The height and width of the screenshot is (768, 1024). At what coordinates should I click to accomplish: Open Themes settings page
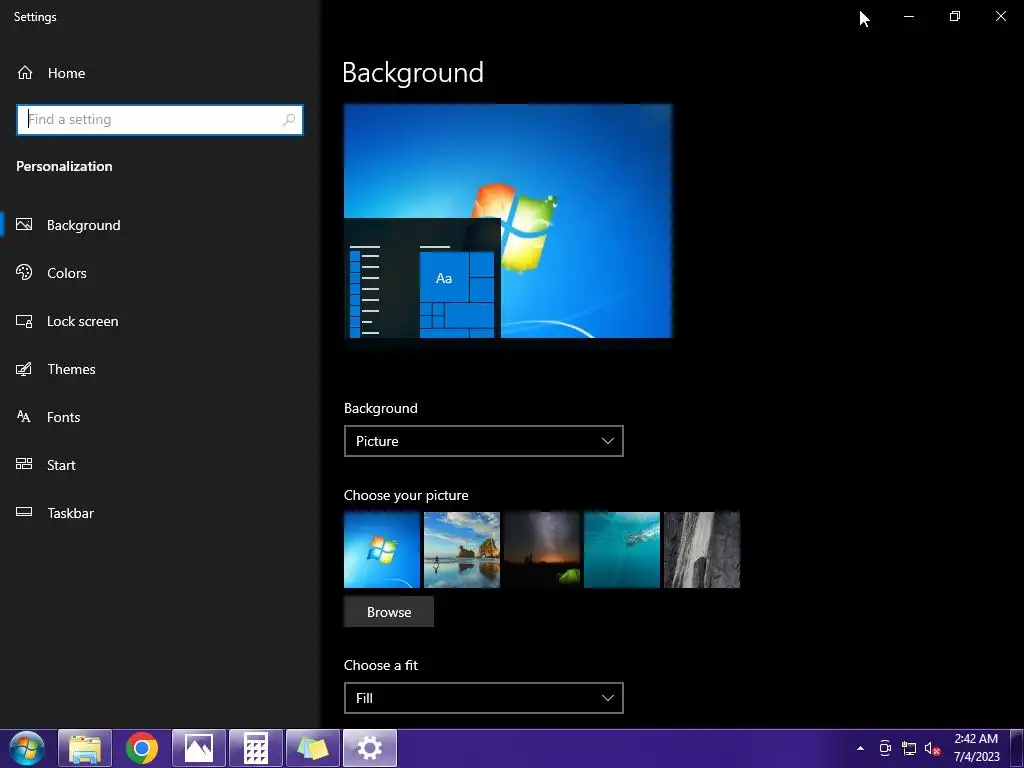click(71, 369)
